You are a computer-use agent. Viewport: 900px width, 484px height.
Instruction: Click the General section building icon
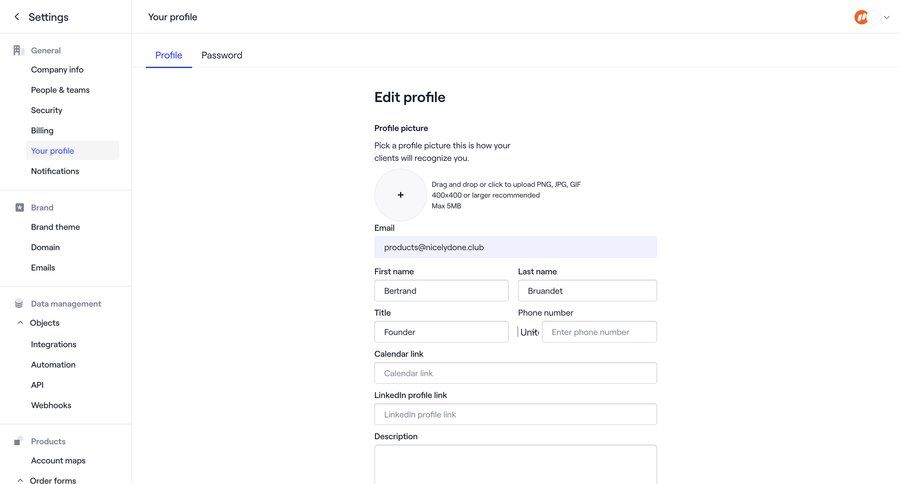pyautogui.click(x=18, y=51)
